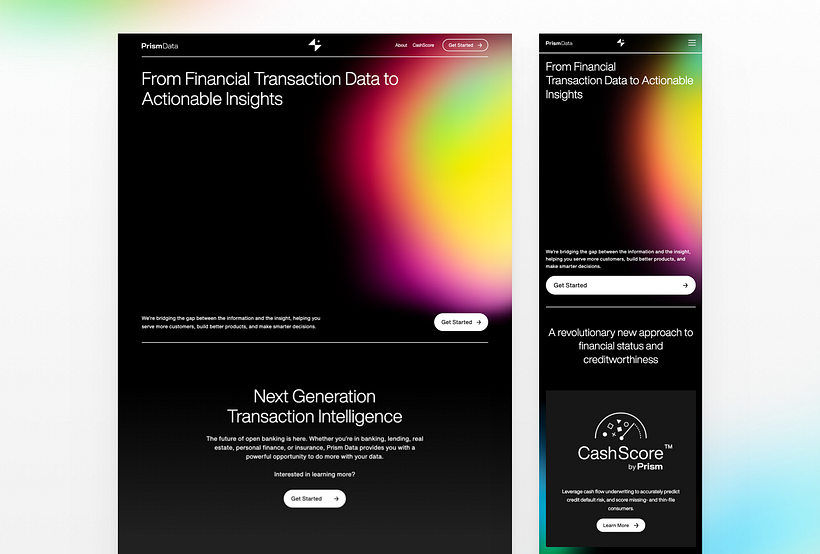
Task: Select desktop 'Next Generation Transaction Intelligence' heading
Action: [315, 406]
